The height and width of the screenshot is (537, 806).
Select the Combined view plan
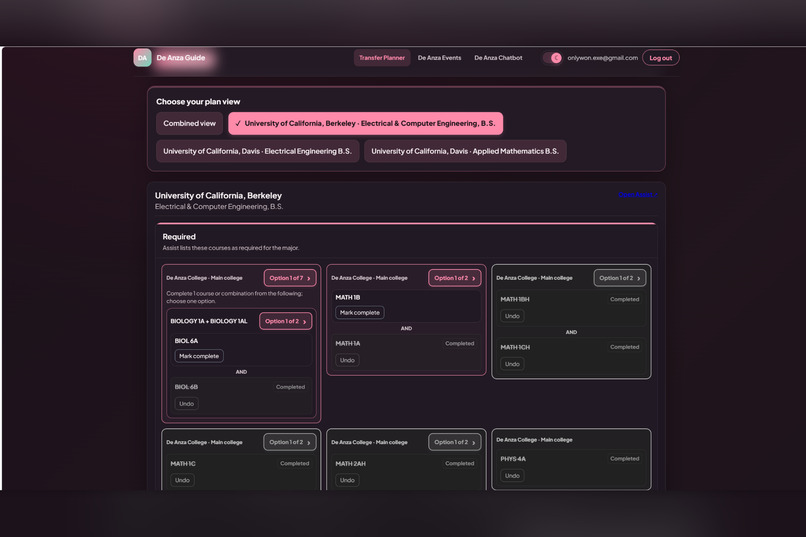point(190,123)
